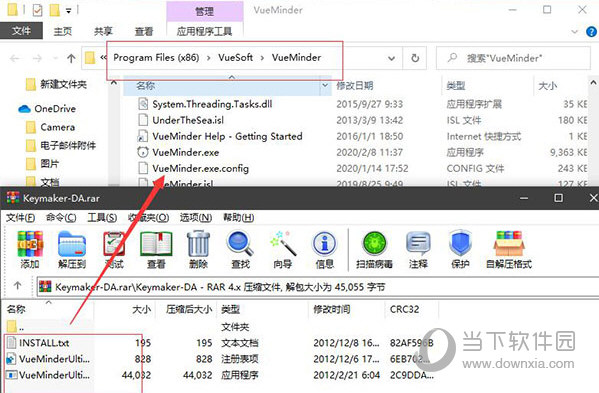Click the VueMinder.exe file icon

pyautogui.click(x=143, y=152)
